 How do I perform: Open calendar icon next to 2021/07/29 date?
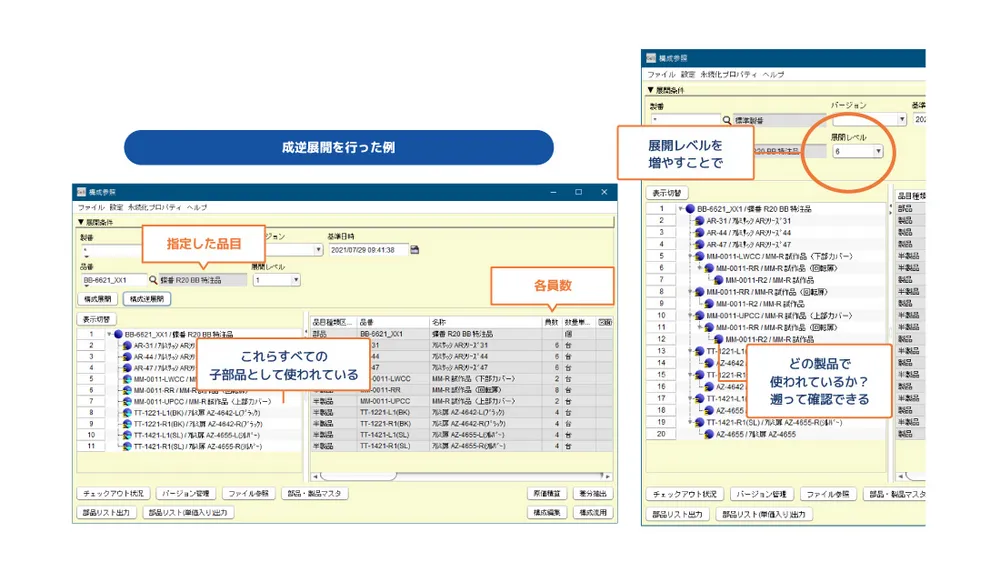[x=415, y=250]
